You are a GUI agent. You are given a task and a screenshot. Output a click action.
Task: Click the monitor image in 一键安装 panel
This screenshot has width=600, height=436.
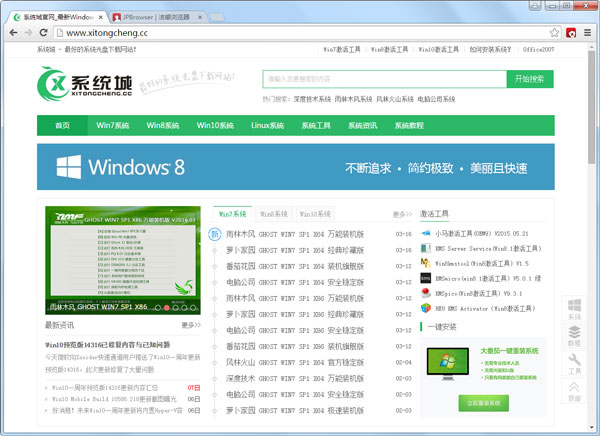[448, 363]
